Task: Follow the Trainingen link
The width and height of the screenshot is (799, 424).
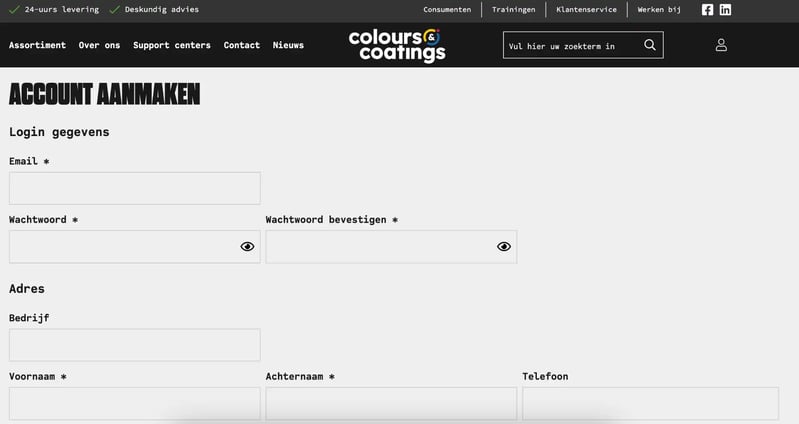Action: pyautogui.click(x=514, y=10)
